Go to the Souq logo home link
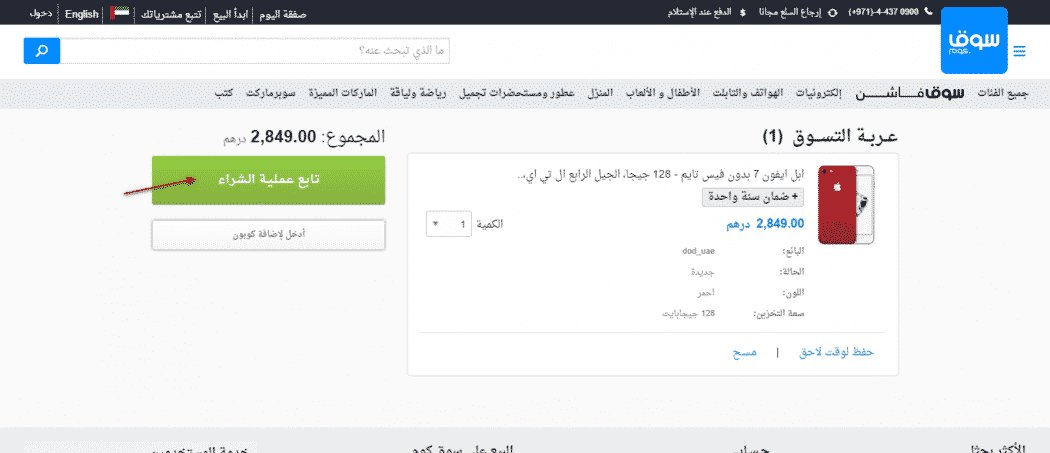The height and width of the screenshot is (453, 1050). click(974, 40)
